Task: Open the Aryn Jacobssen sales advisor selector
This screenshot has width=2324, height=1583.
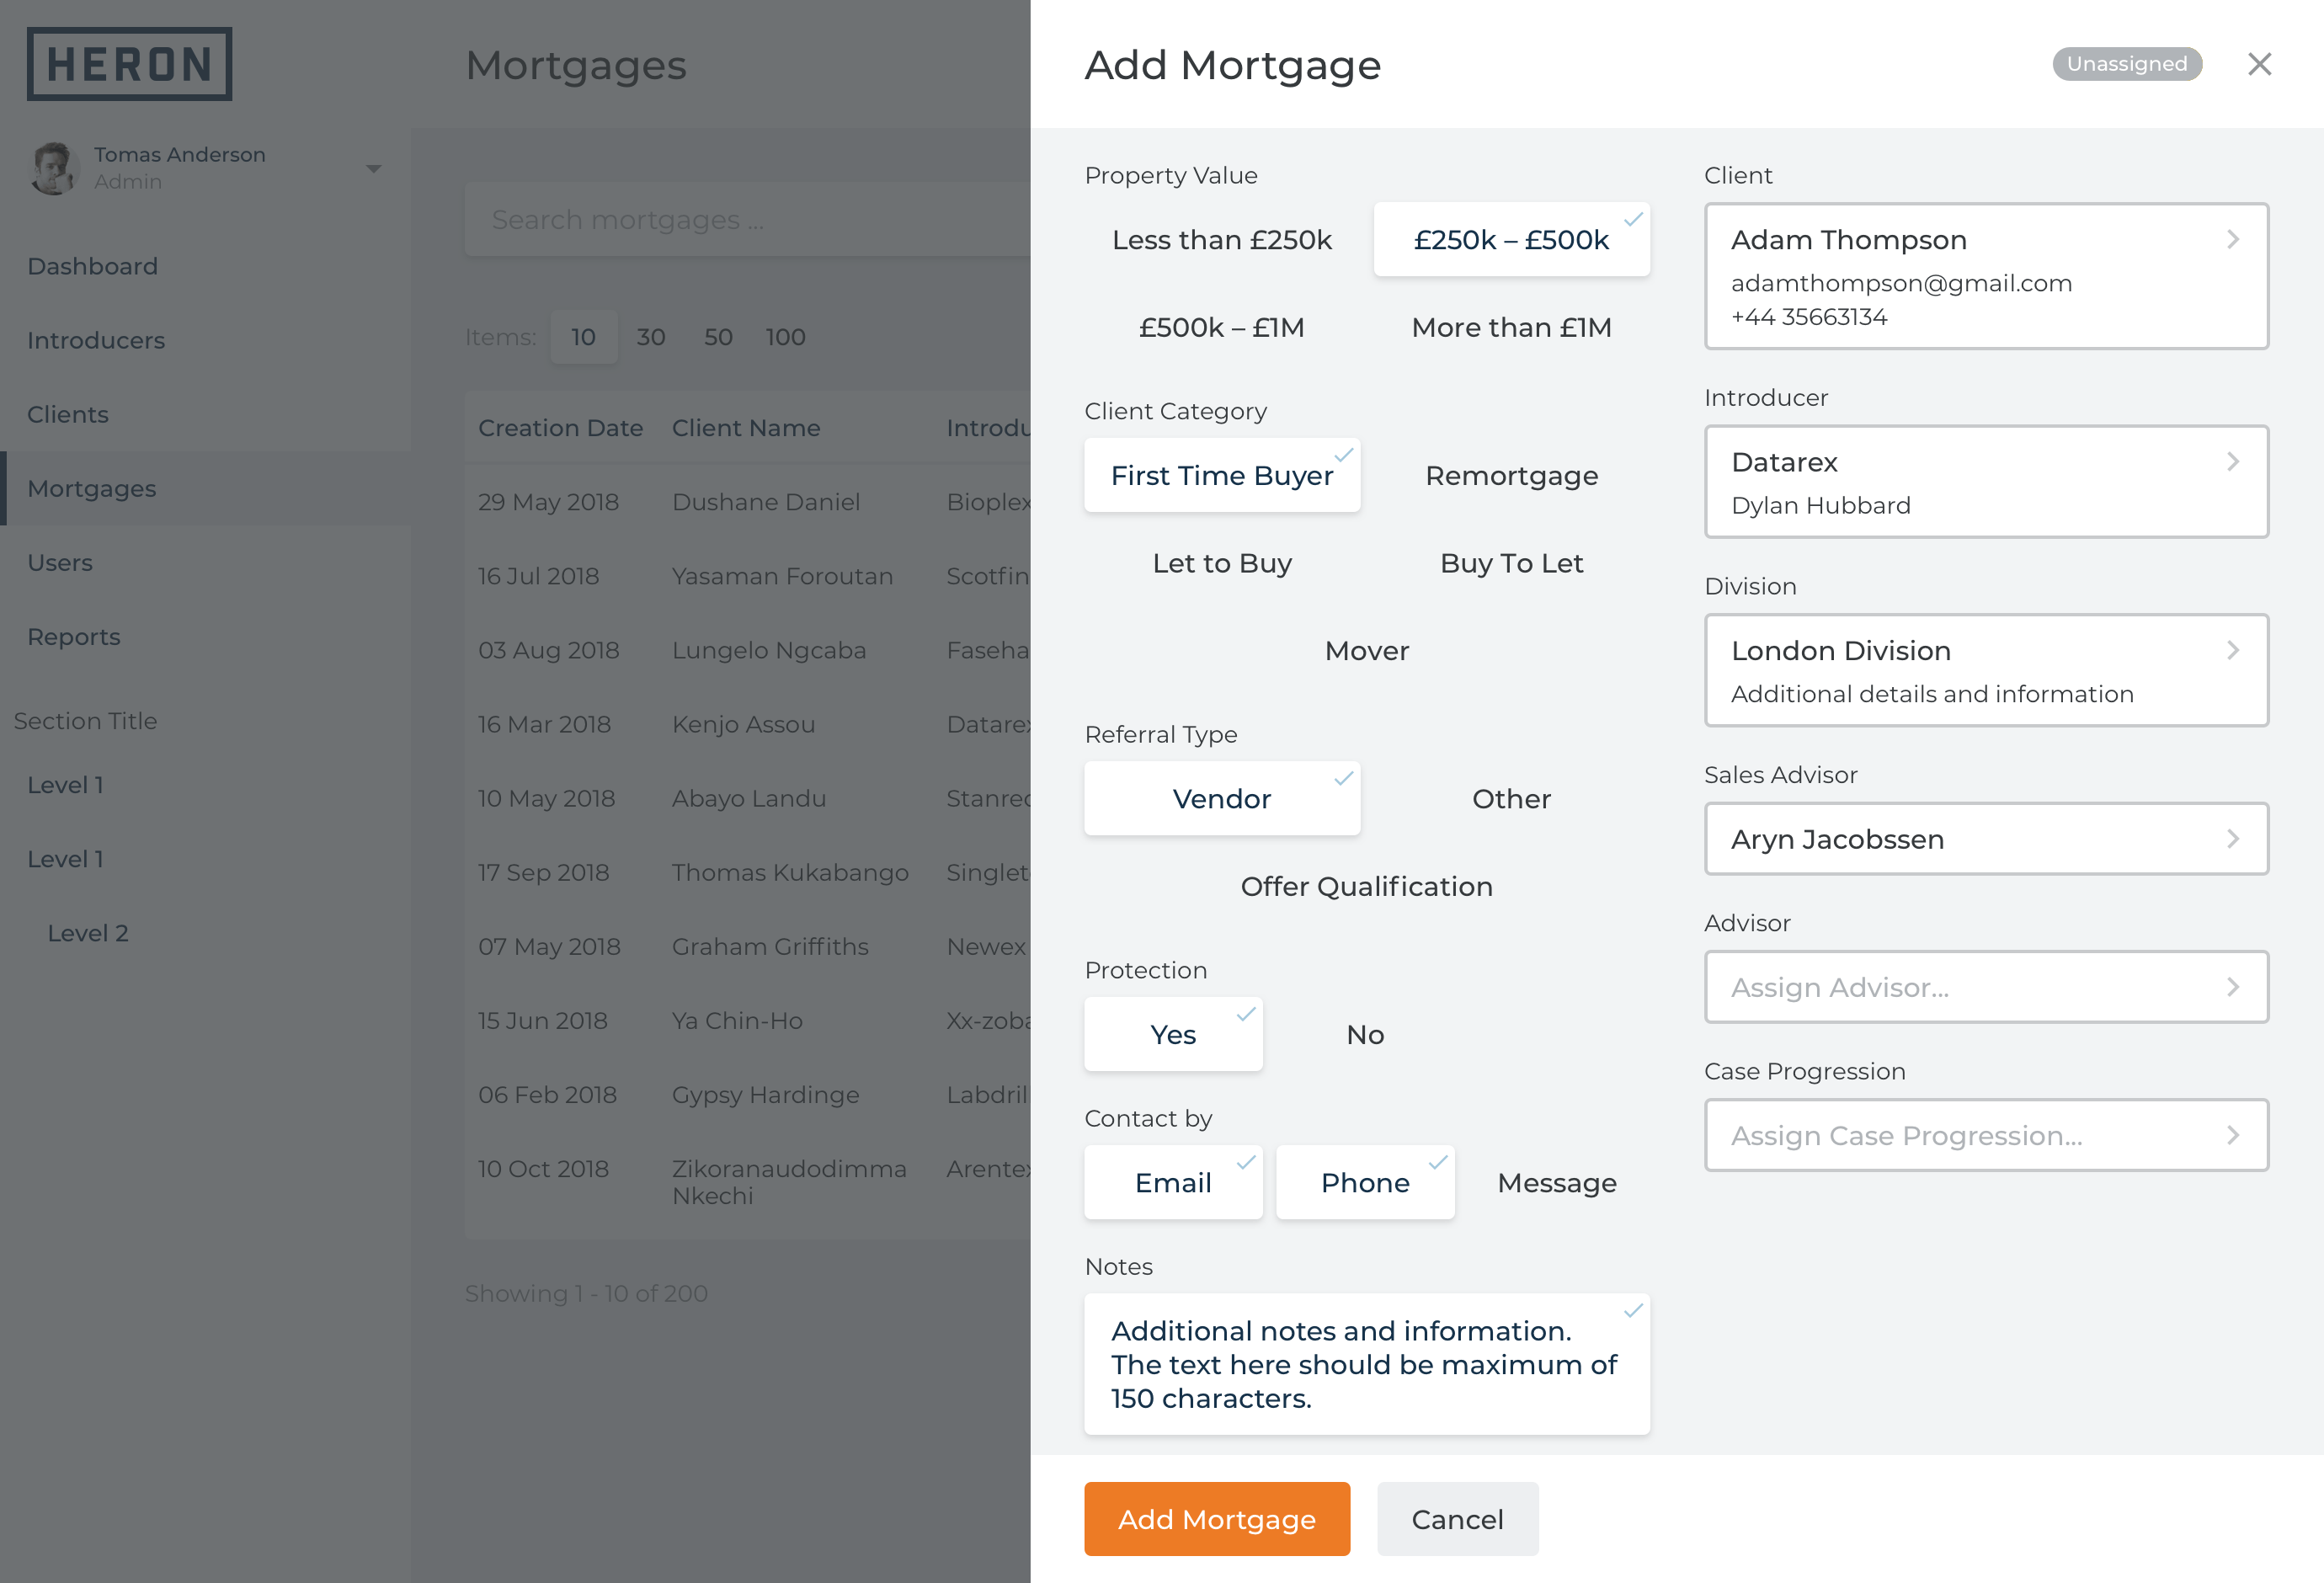Action: [x=1986, y=839]
